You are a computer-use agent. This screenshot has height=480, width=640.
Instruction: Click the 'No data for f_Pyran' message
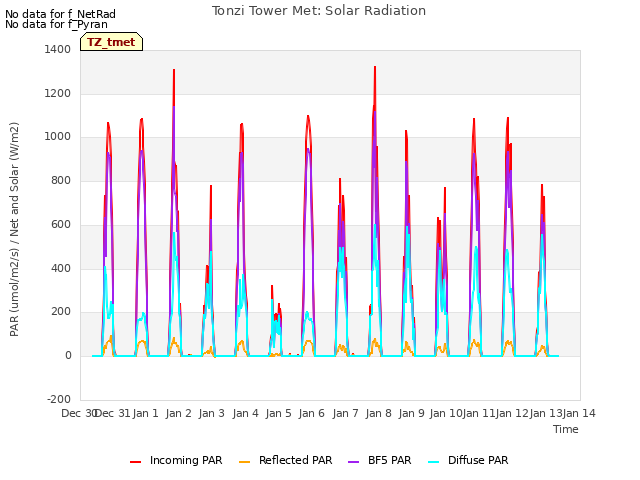click(x=56, y=24)
